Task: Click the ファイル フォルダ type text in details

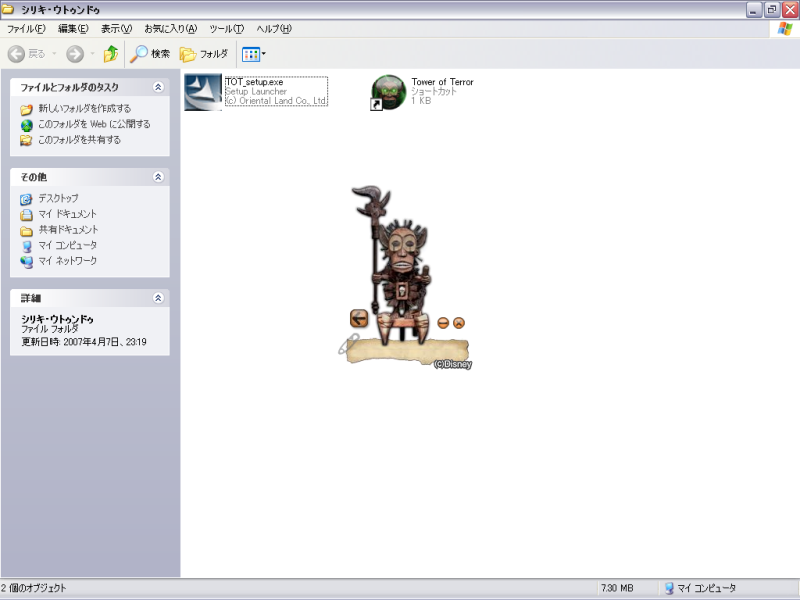Action: click(x=49, y=329)
